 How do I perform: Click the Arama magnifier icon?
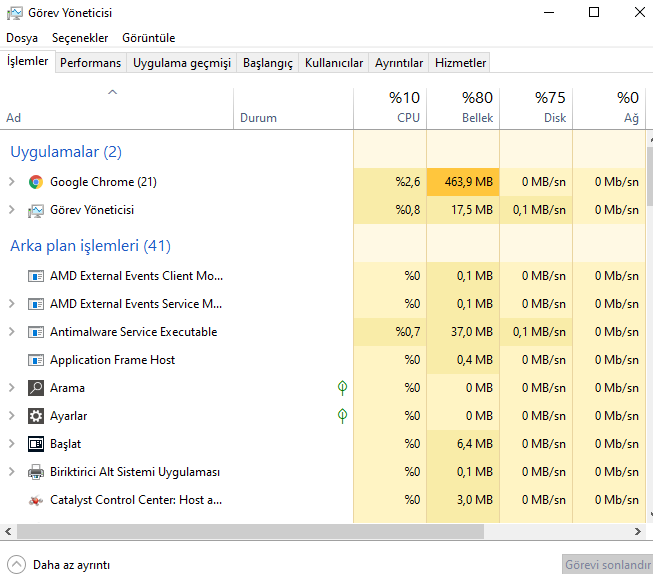click(x=36, y=388)
